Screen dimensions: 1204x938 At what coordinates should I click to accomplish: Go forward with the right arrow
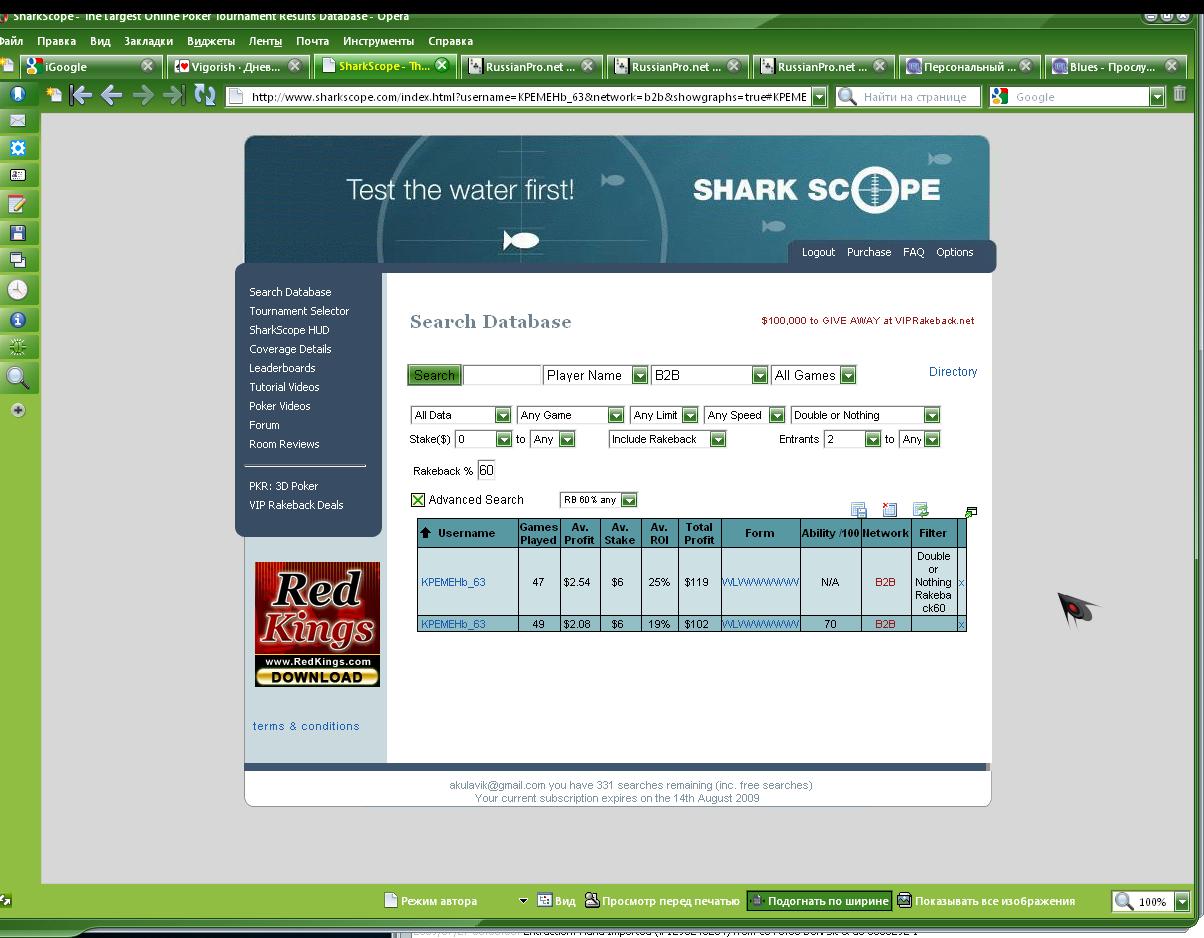(x=143, y=95)
